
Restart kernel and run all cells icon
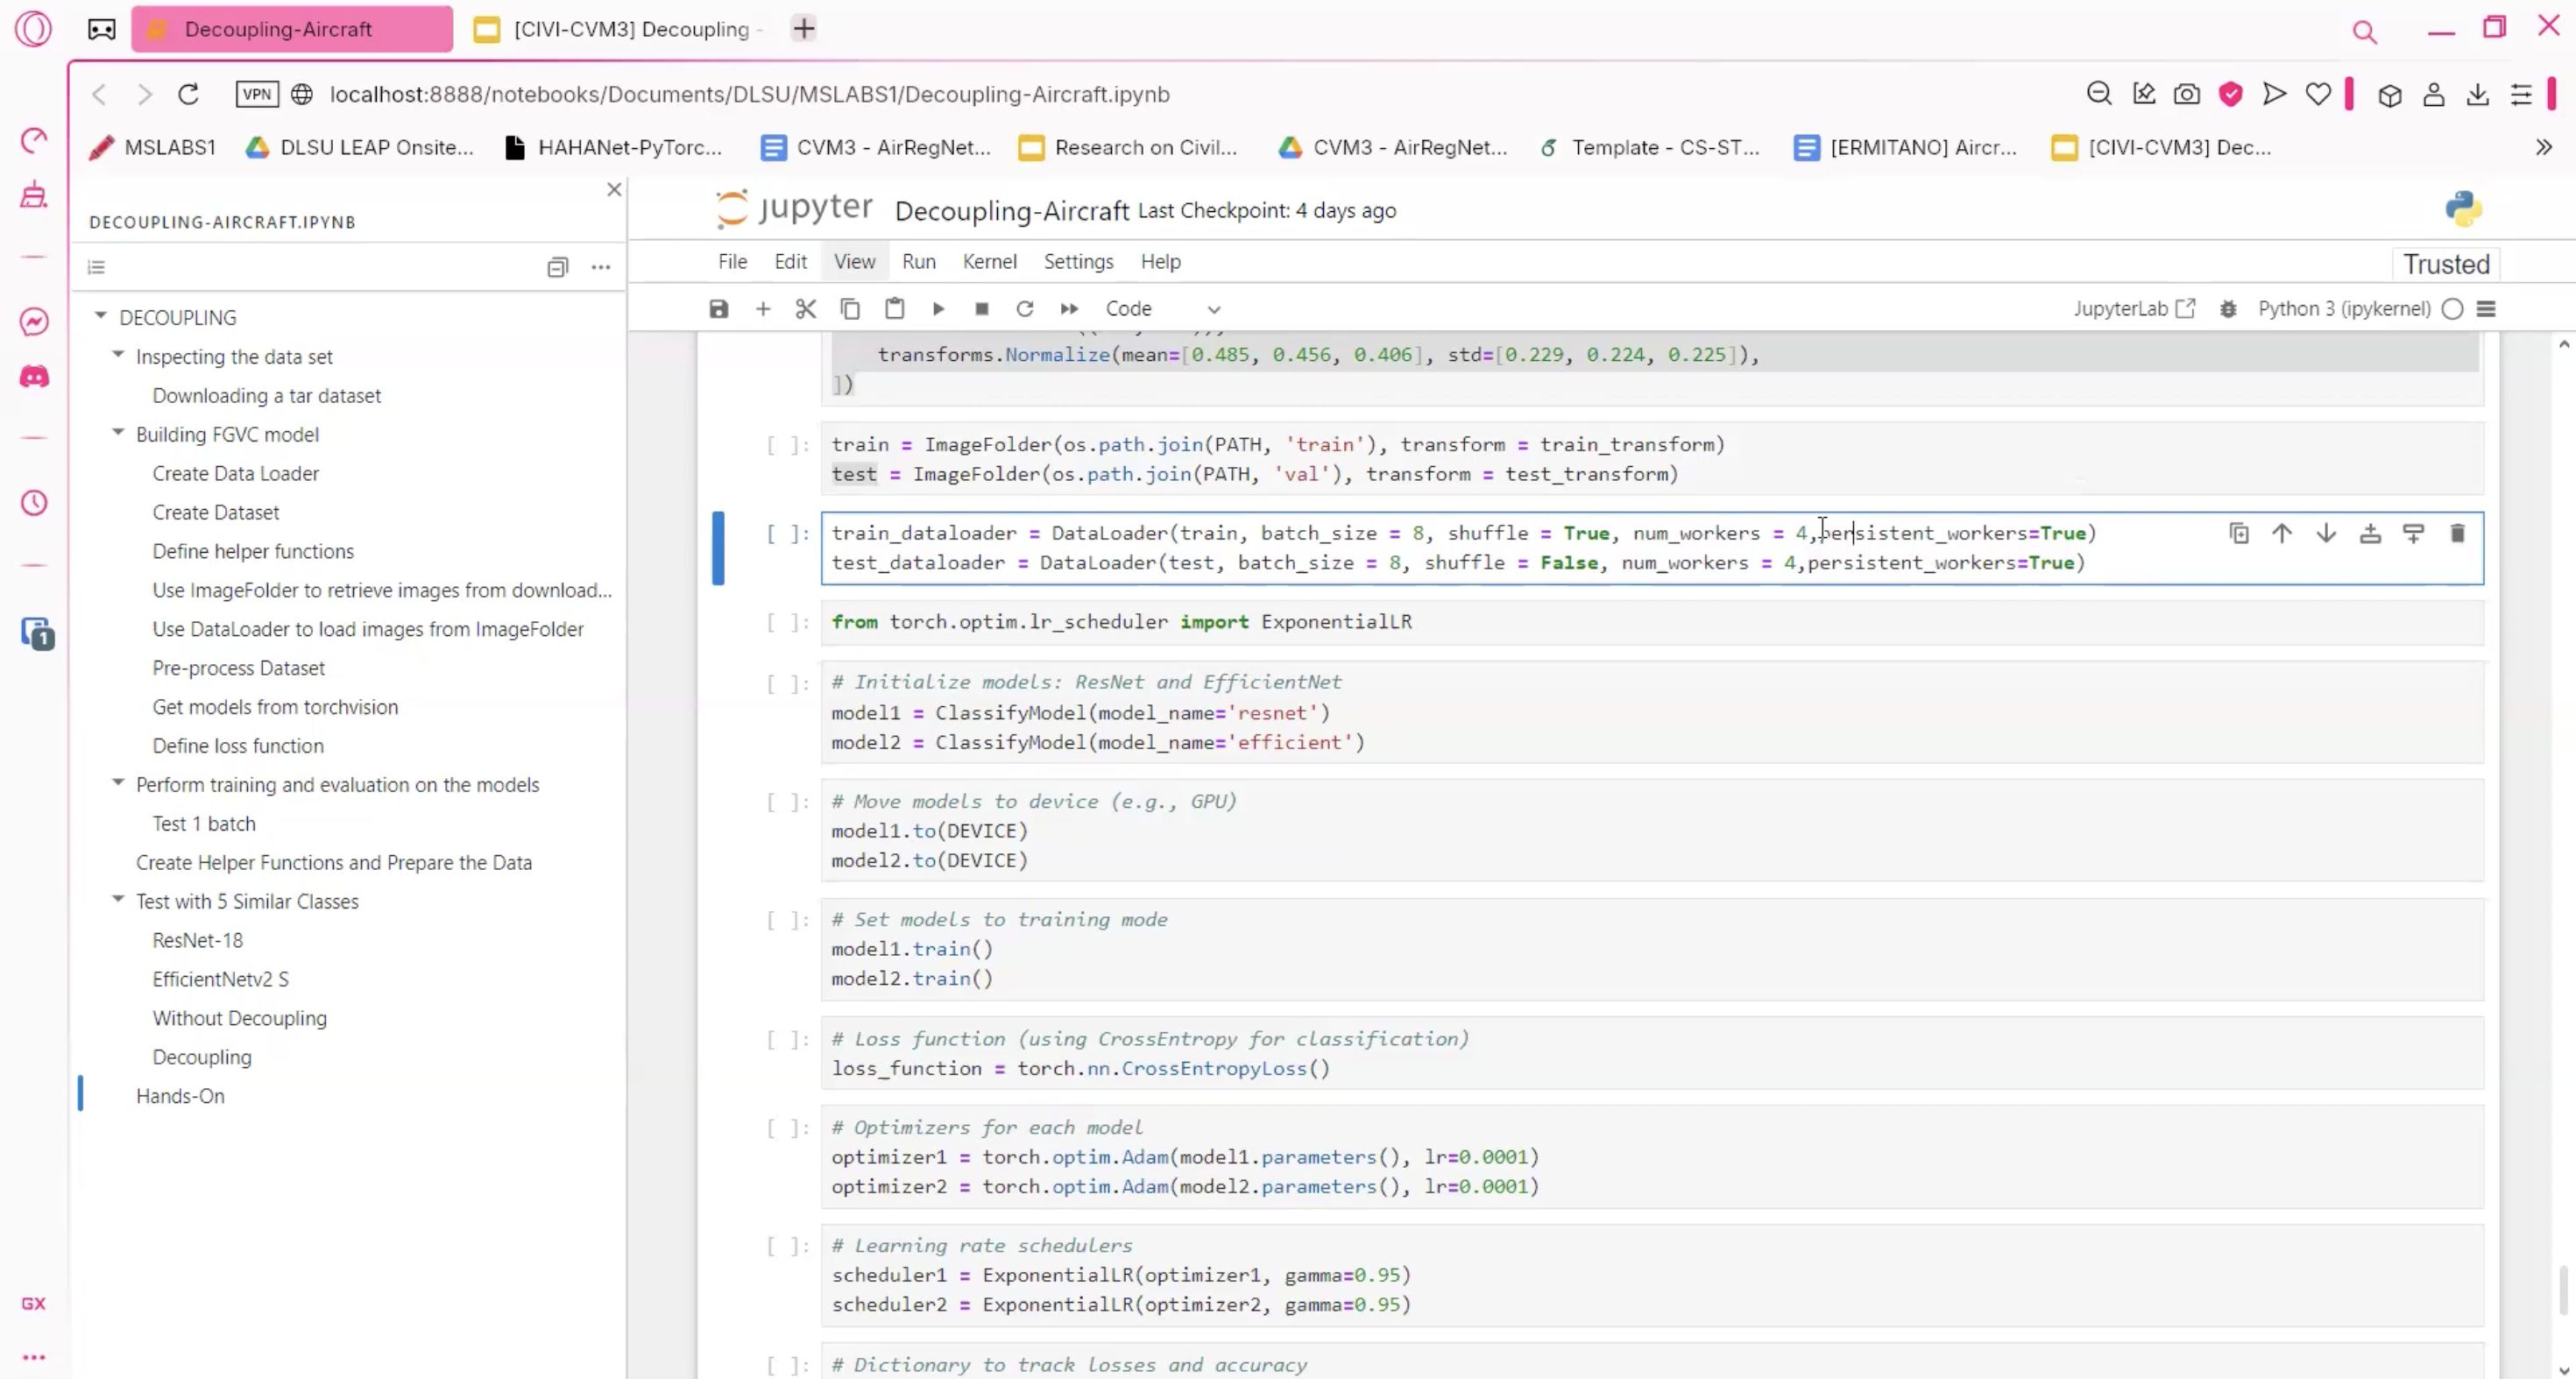[x=1069, y=309]
